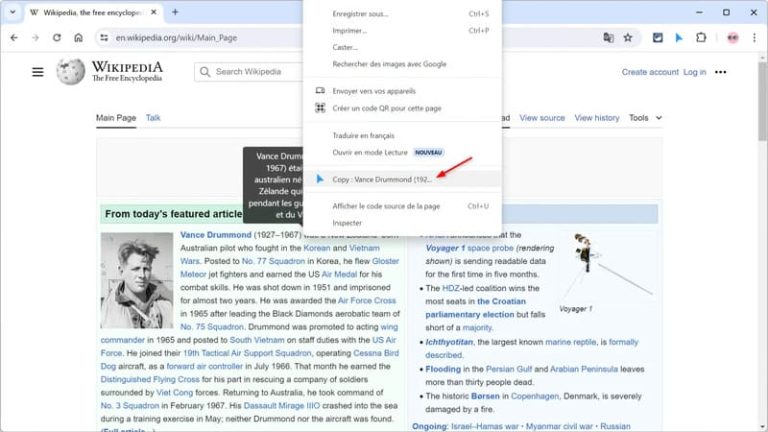This screenshot has width=768, height=432.
Task: Open Wikipedia's three-dot personal tools menu
Action: (x=720, y=72)
